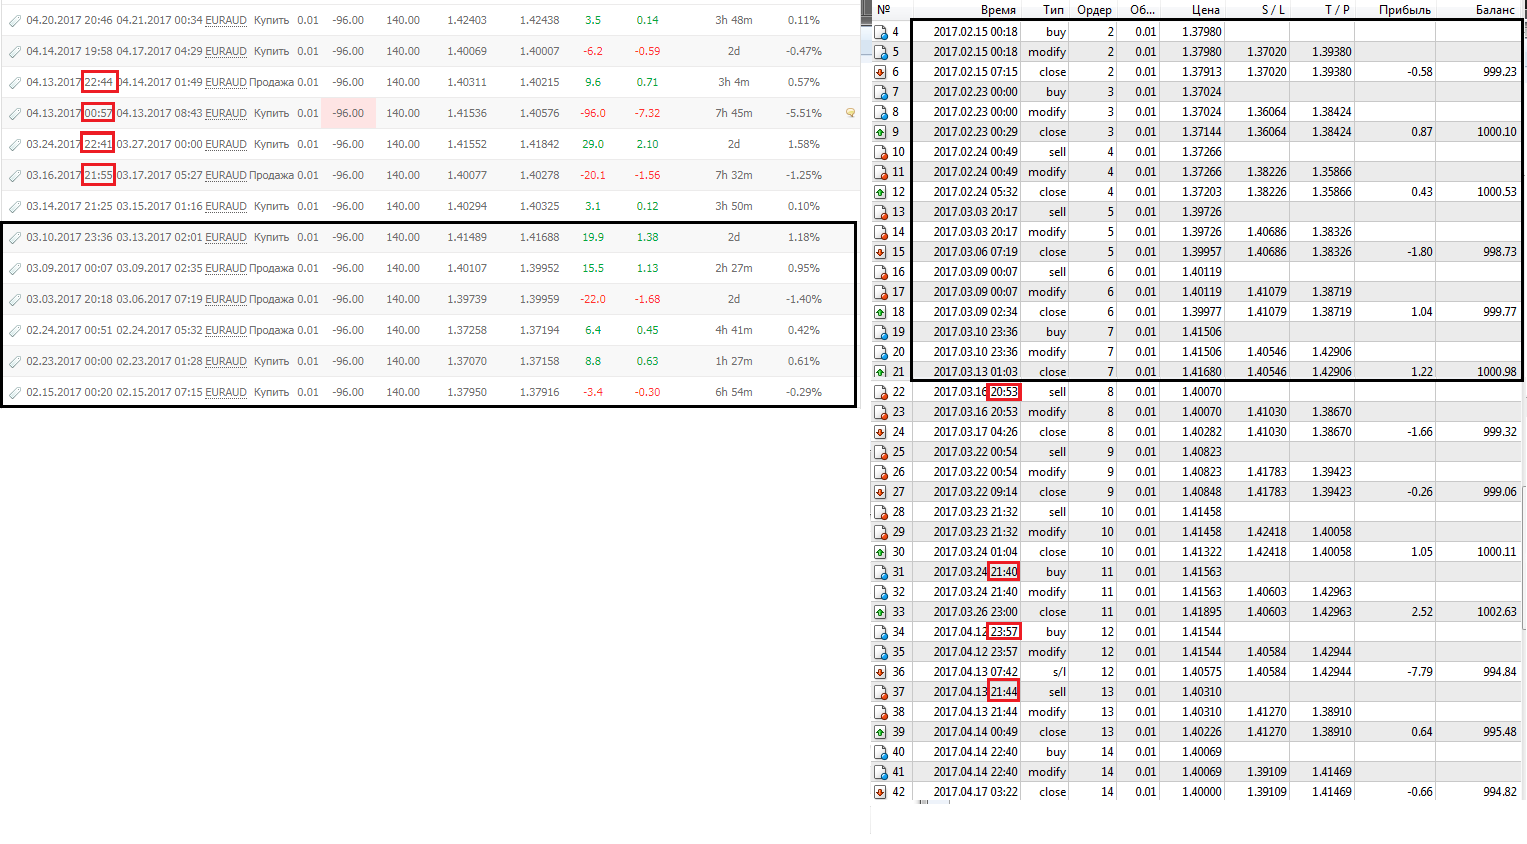
Task: Open the EURAUD link on the 03.14.2017 21:25 row
Action: tap(226, 206)
